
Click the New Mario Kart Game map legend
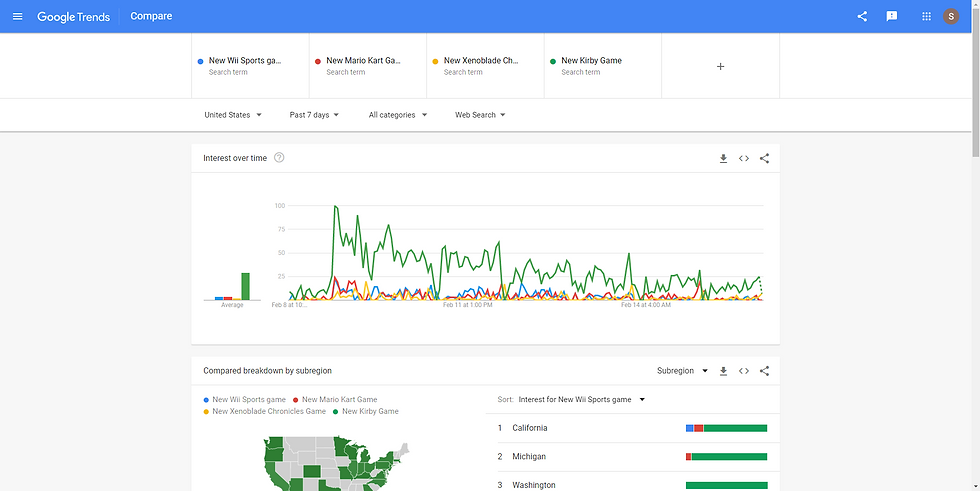335,400
